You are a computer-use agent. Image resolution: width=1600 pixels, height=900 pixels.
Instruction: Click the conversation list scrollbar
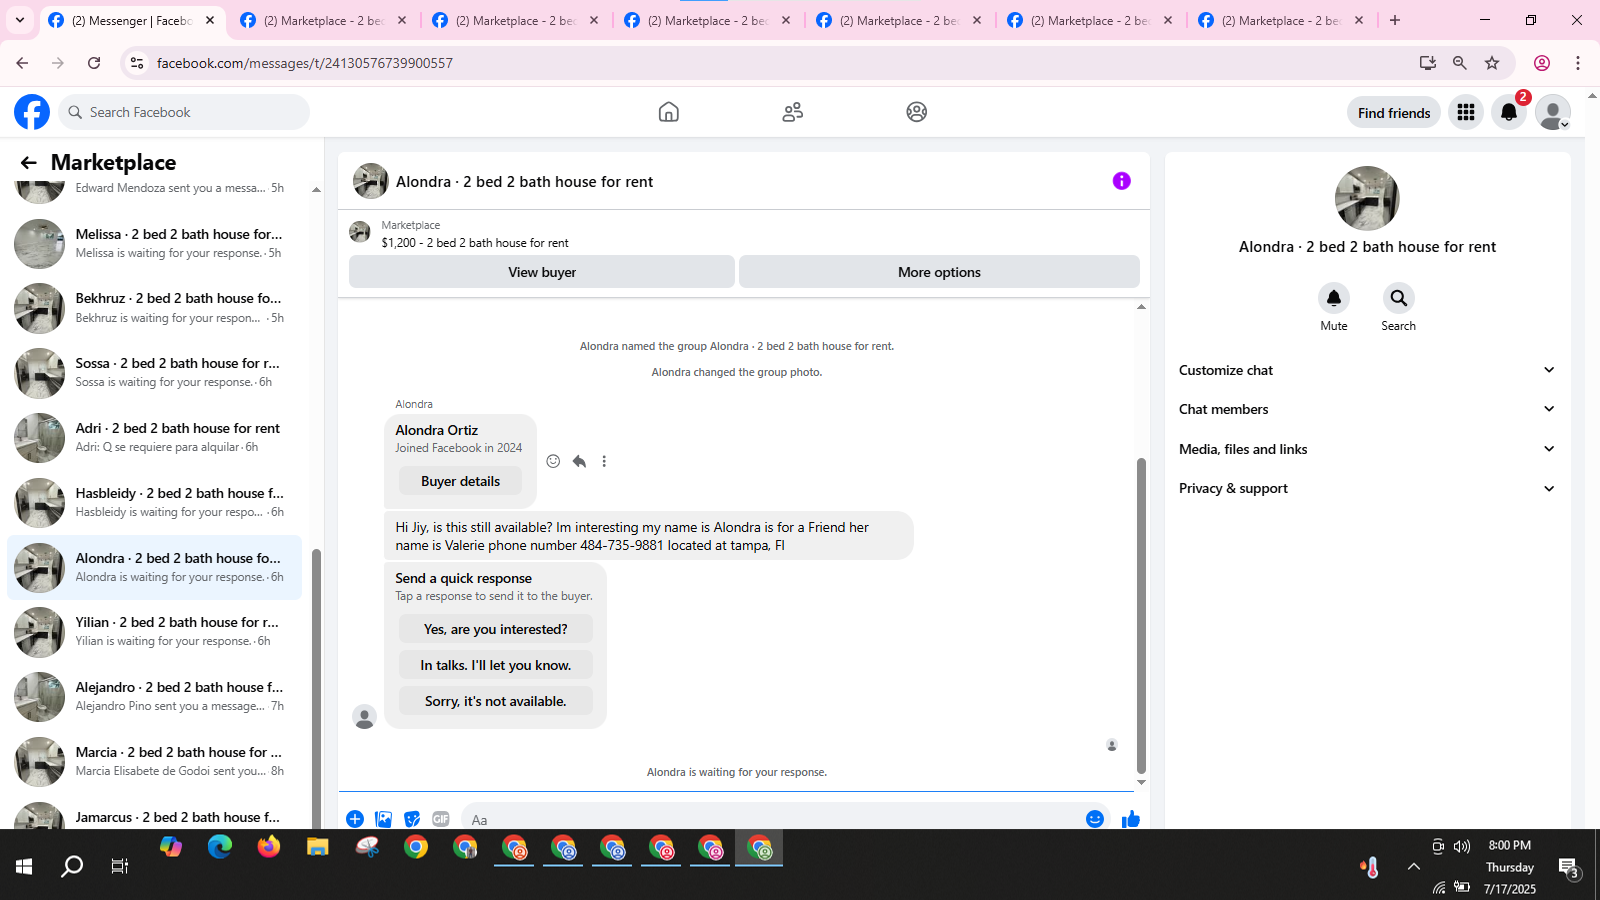click(316, 690)
